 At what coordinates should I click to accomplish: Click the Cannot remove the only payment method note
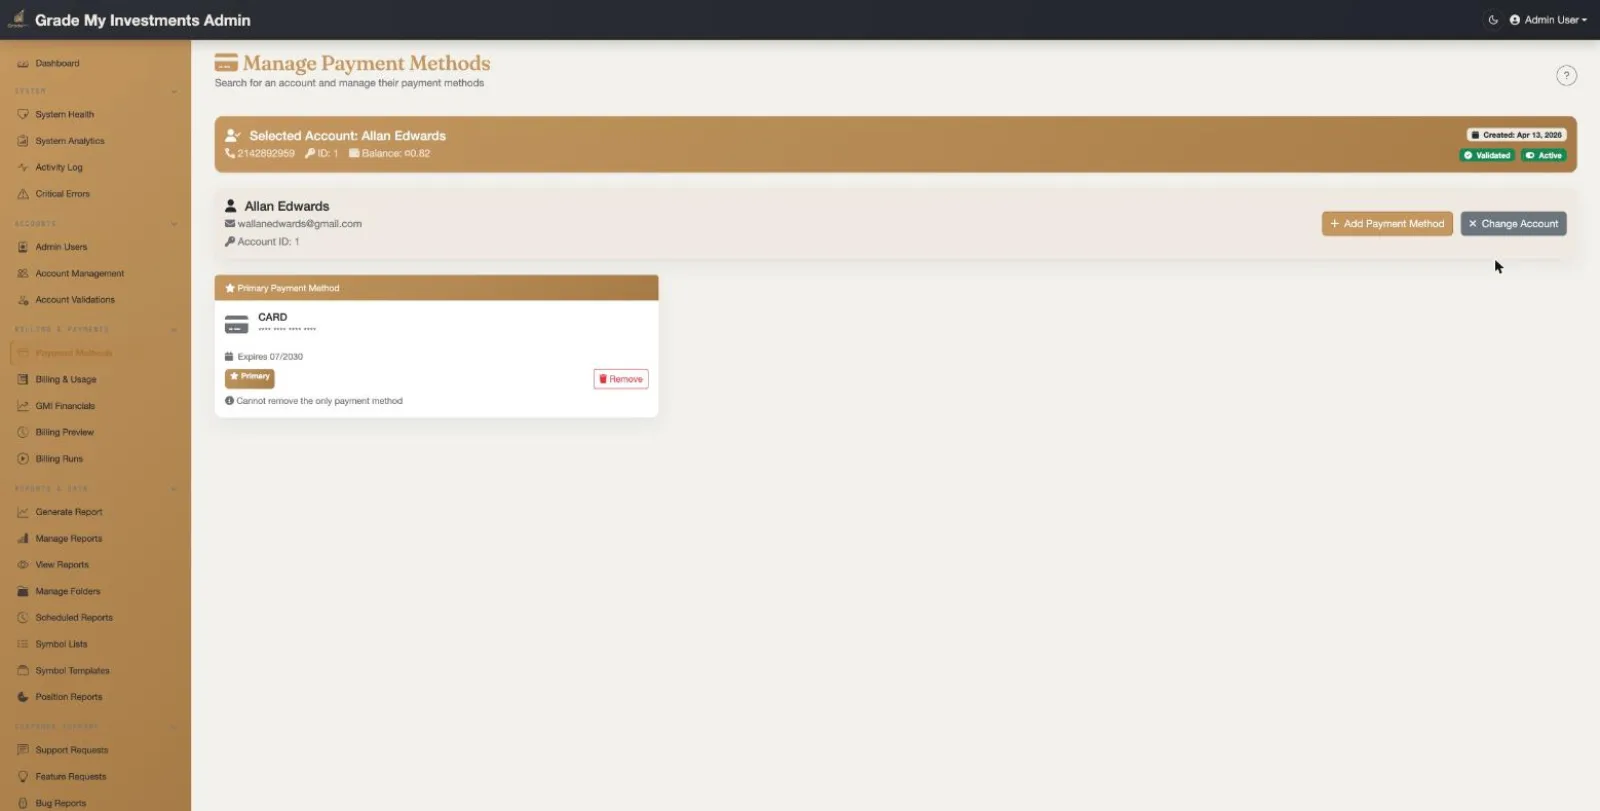click(319, 401)
